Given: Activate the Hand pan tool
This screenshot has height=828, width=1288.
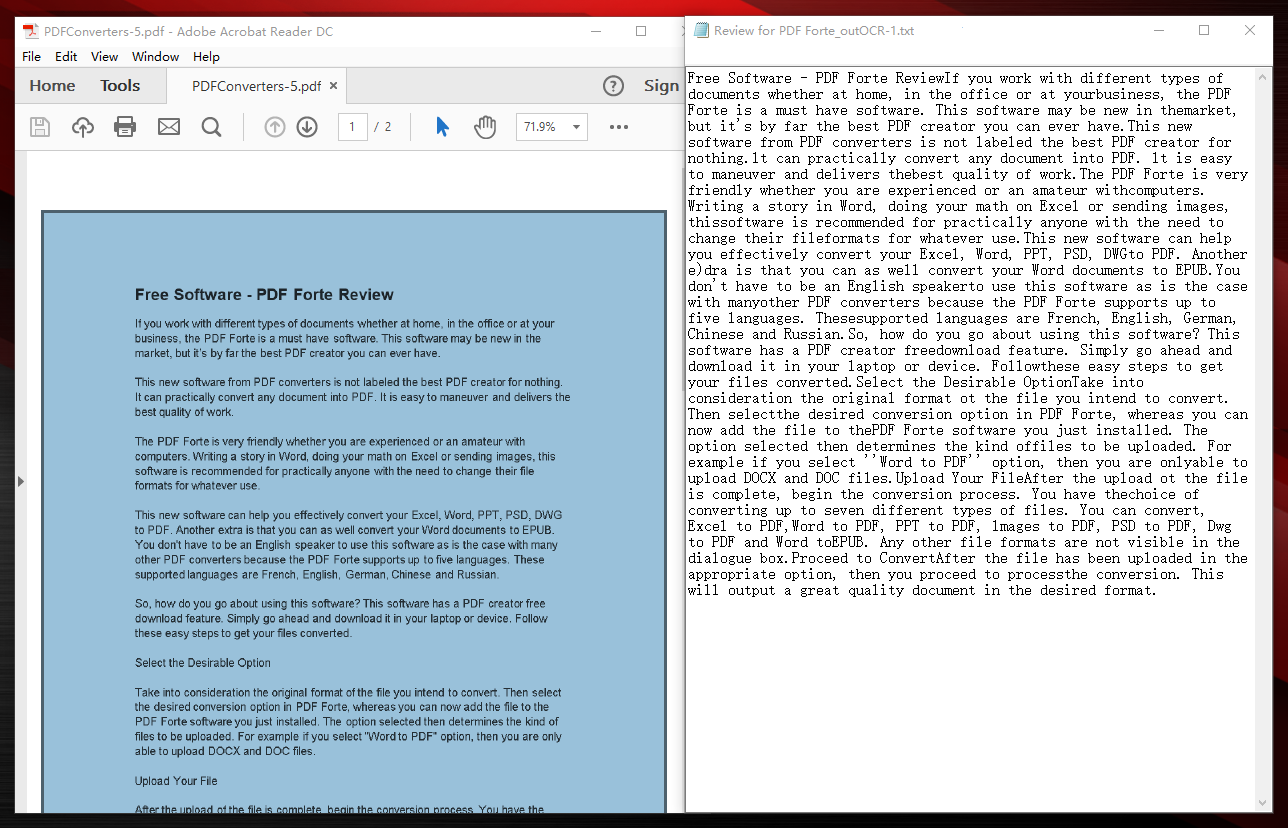Looking at the screenshot, I should tap(485, 127).
